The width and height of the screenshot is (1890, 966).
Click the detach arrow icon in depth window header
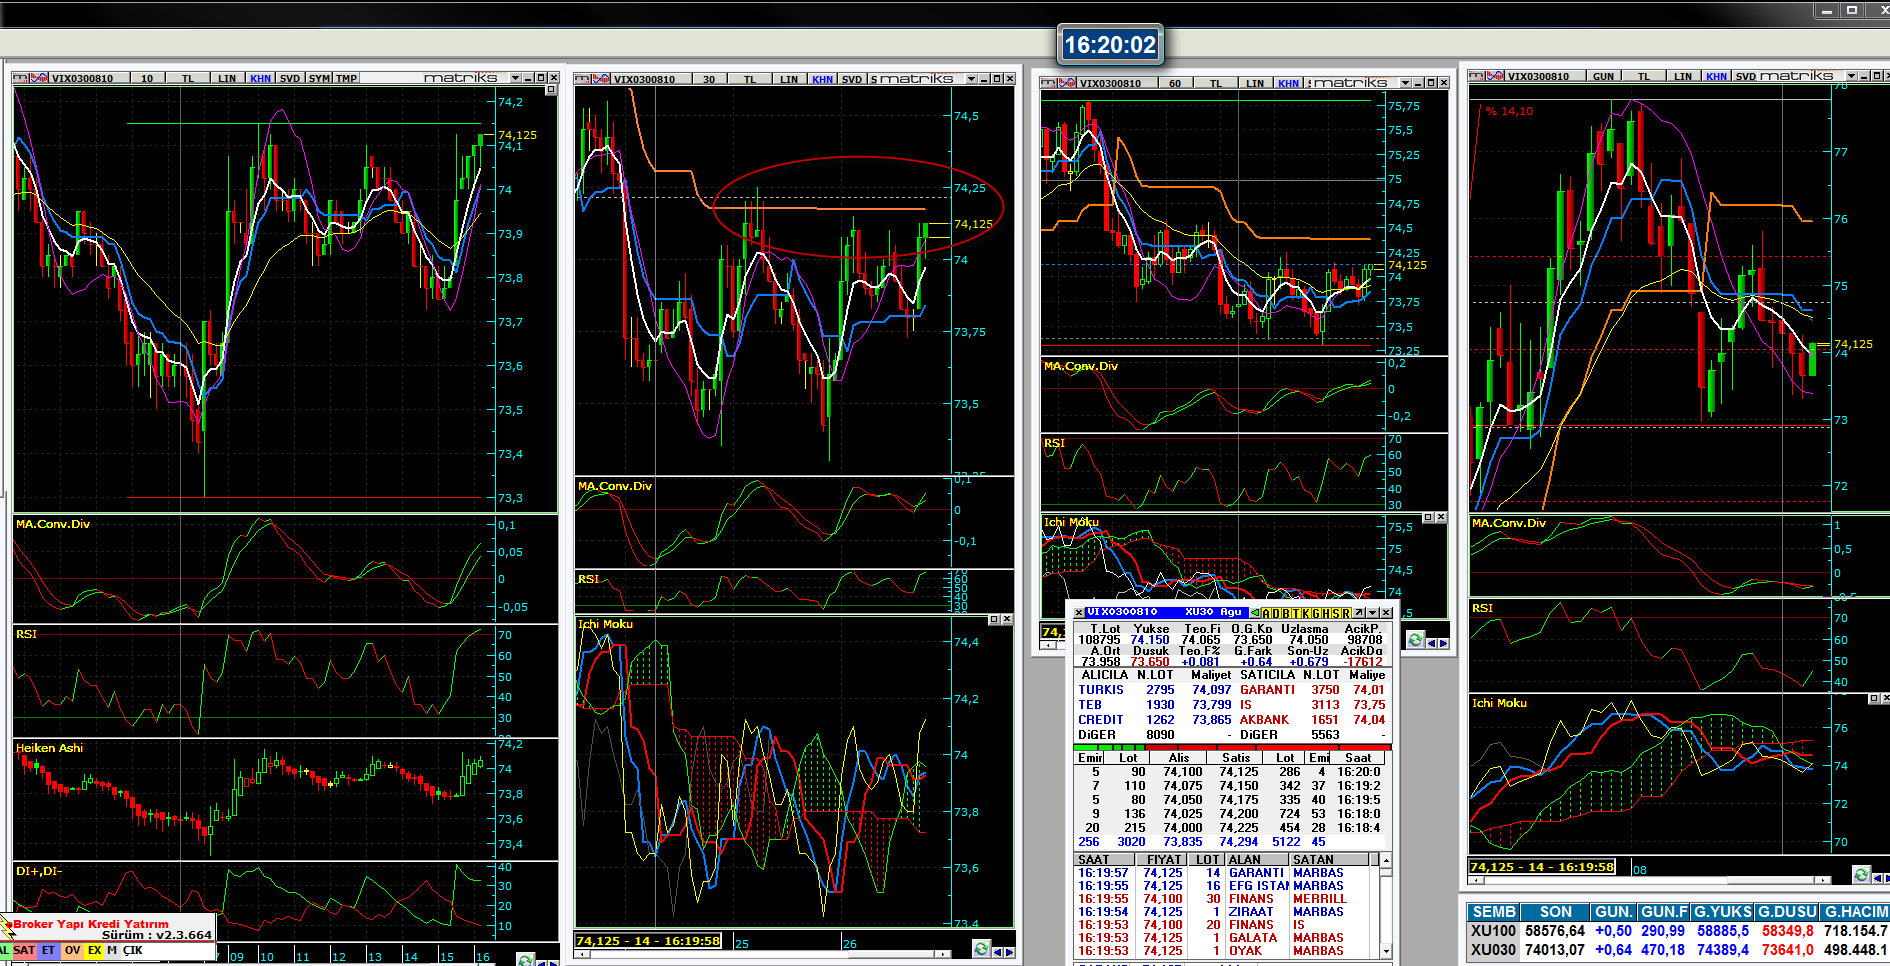[1359, 613]
